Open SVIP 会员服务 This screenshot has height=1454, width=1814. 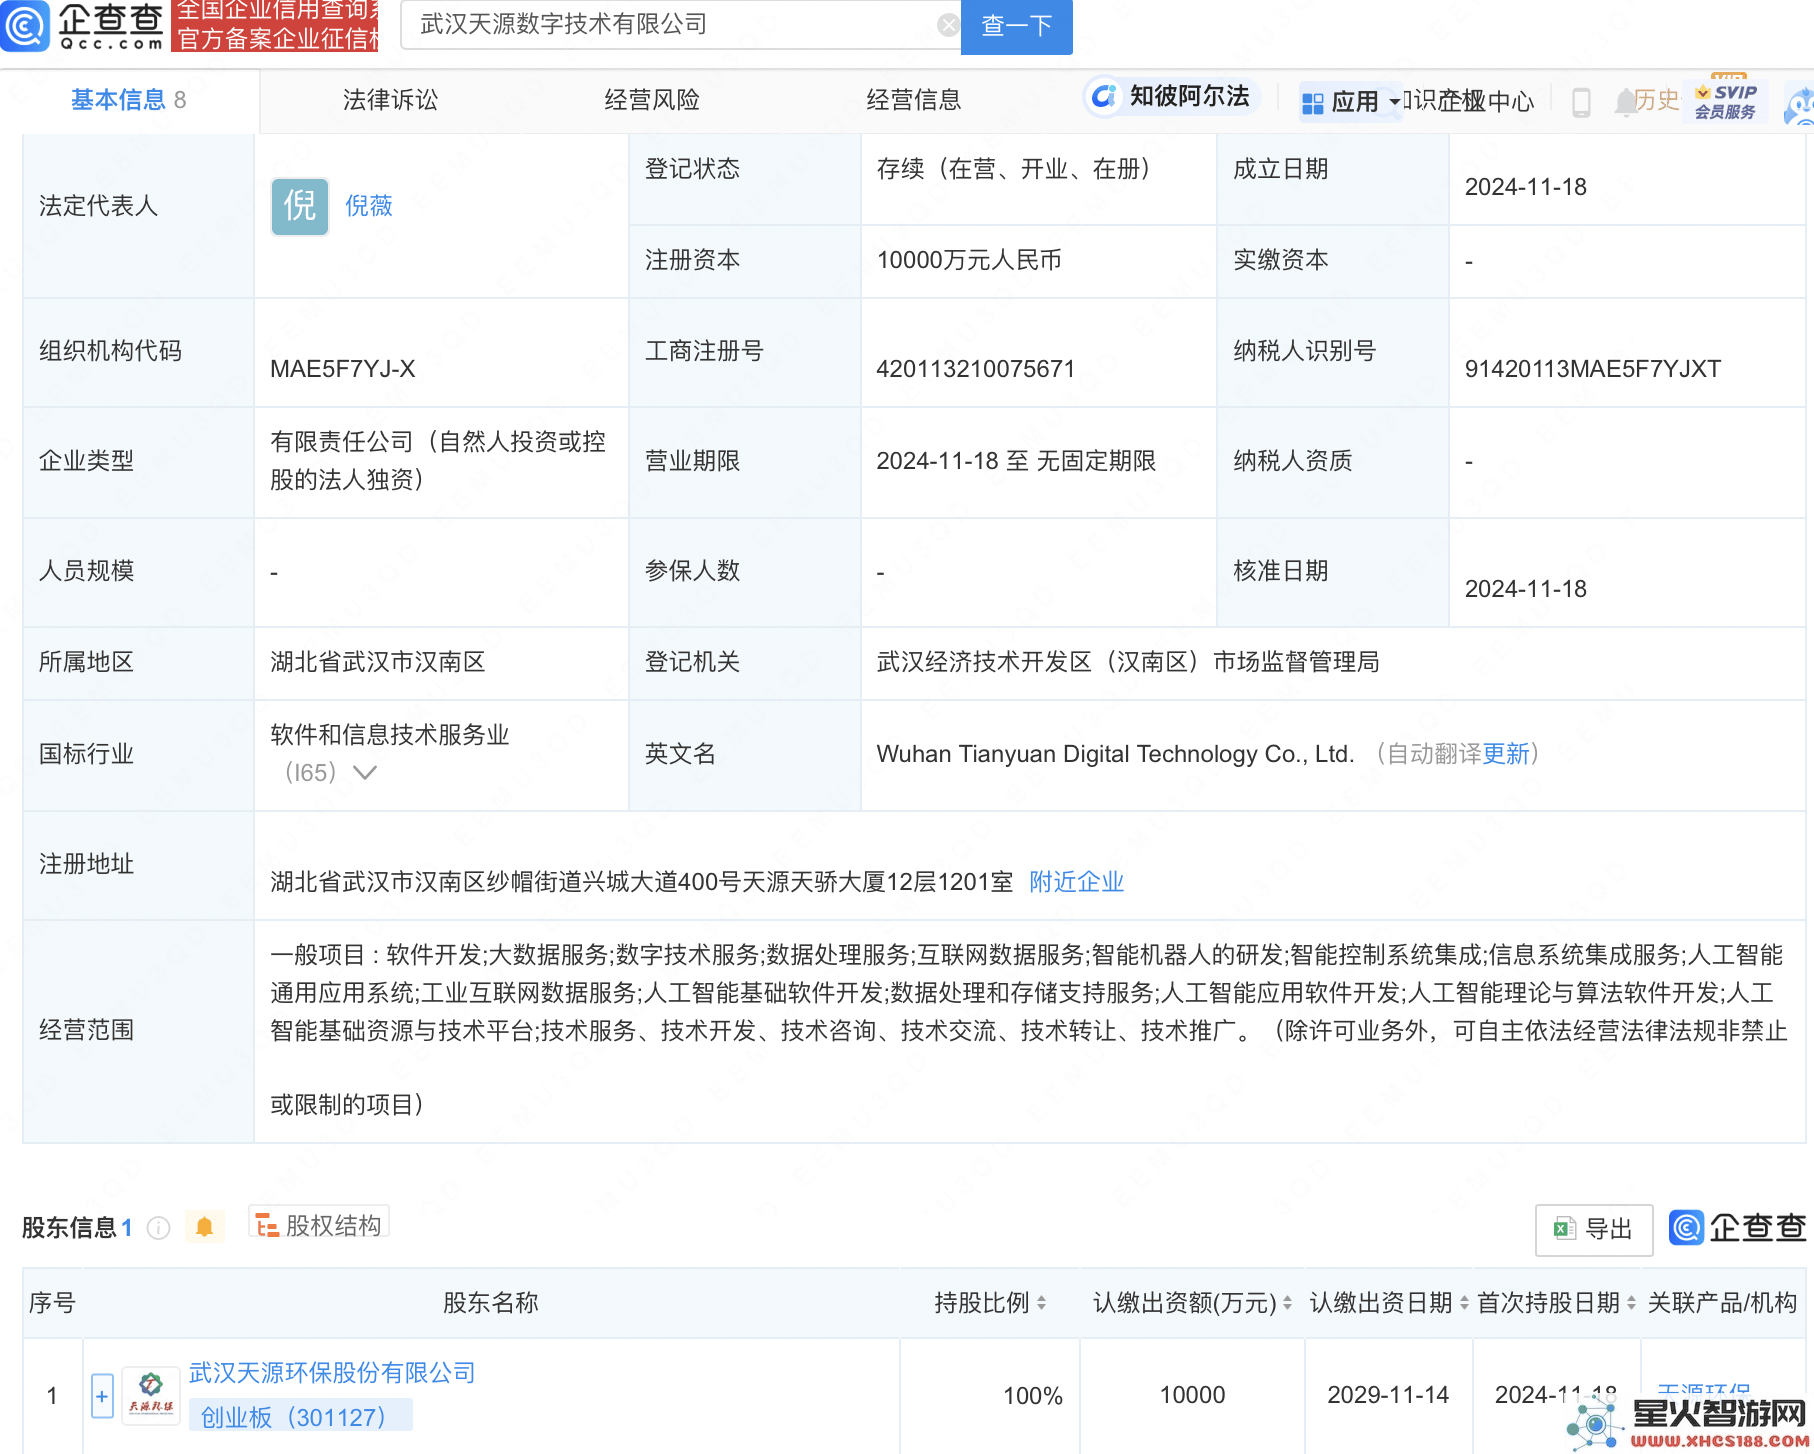(x=1725, y=101)
